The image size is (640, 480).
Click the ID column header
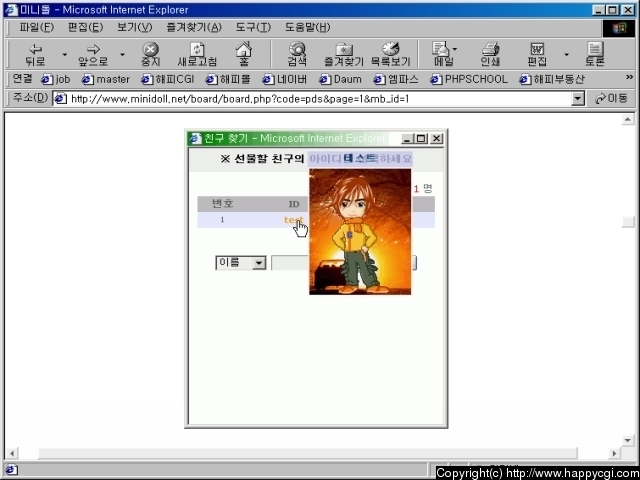(294, 204)
